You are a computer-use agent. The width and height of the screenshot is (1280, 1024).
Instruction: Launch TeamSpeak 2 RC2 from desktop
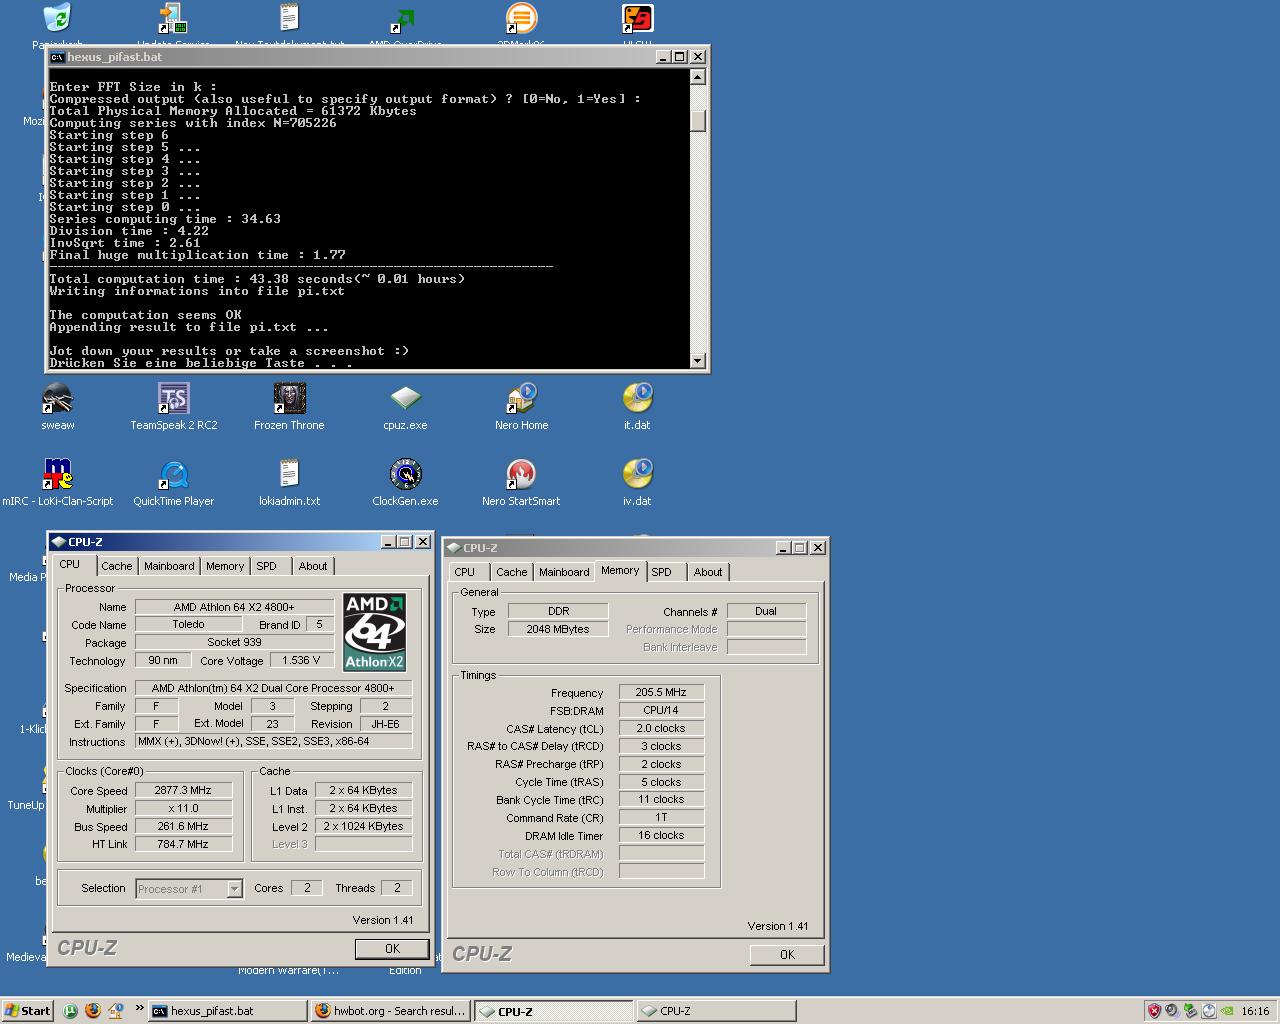tap(173, 398)
